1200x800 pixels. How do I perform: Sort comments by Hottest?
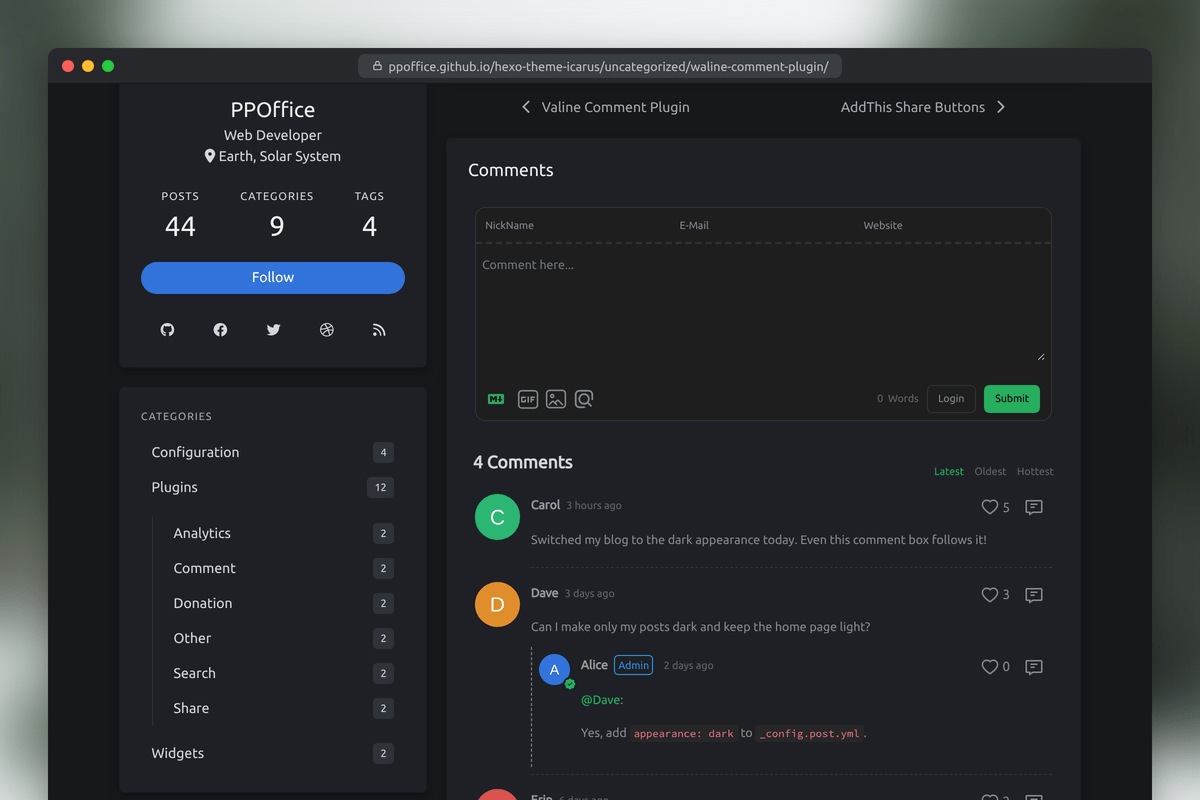[x=1035, y=472]
